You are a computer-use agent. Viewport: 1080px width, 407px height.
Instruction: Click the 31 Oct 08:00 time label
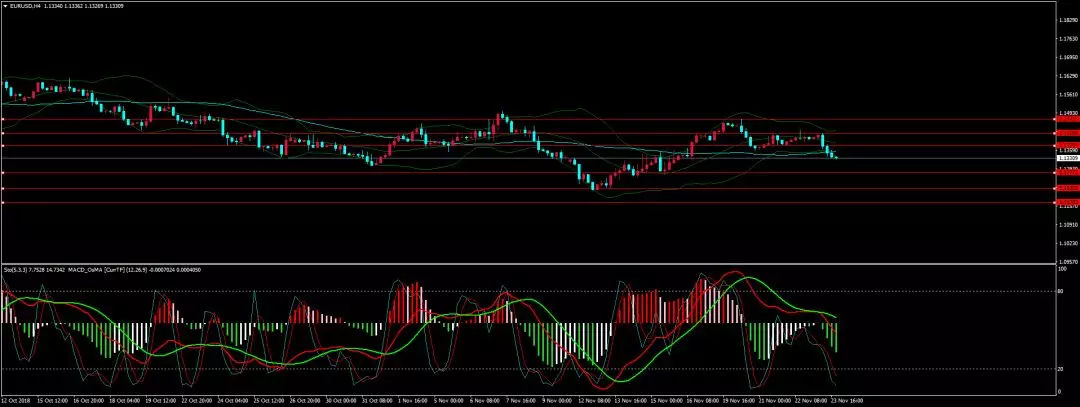click(378, 399)
